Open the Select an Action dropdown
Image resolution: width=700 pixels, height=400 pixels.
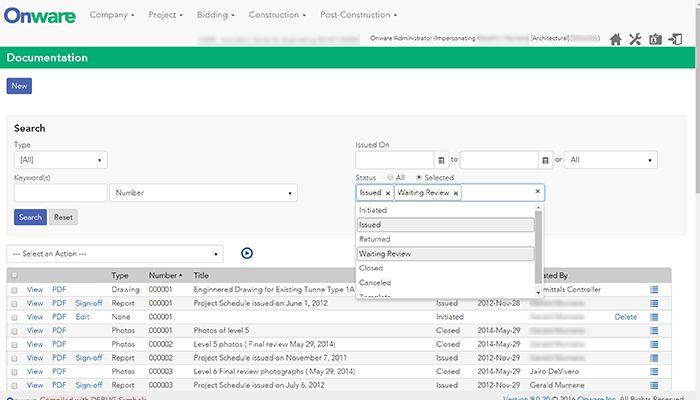click(x=115, y=254)
